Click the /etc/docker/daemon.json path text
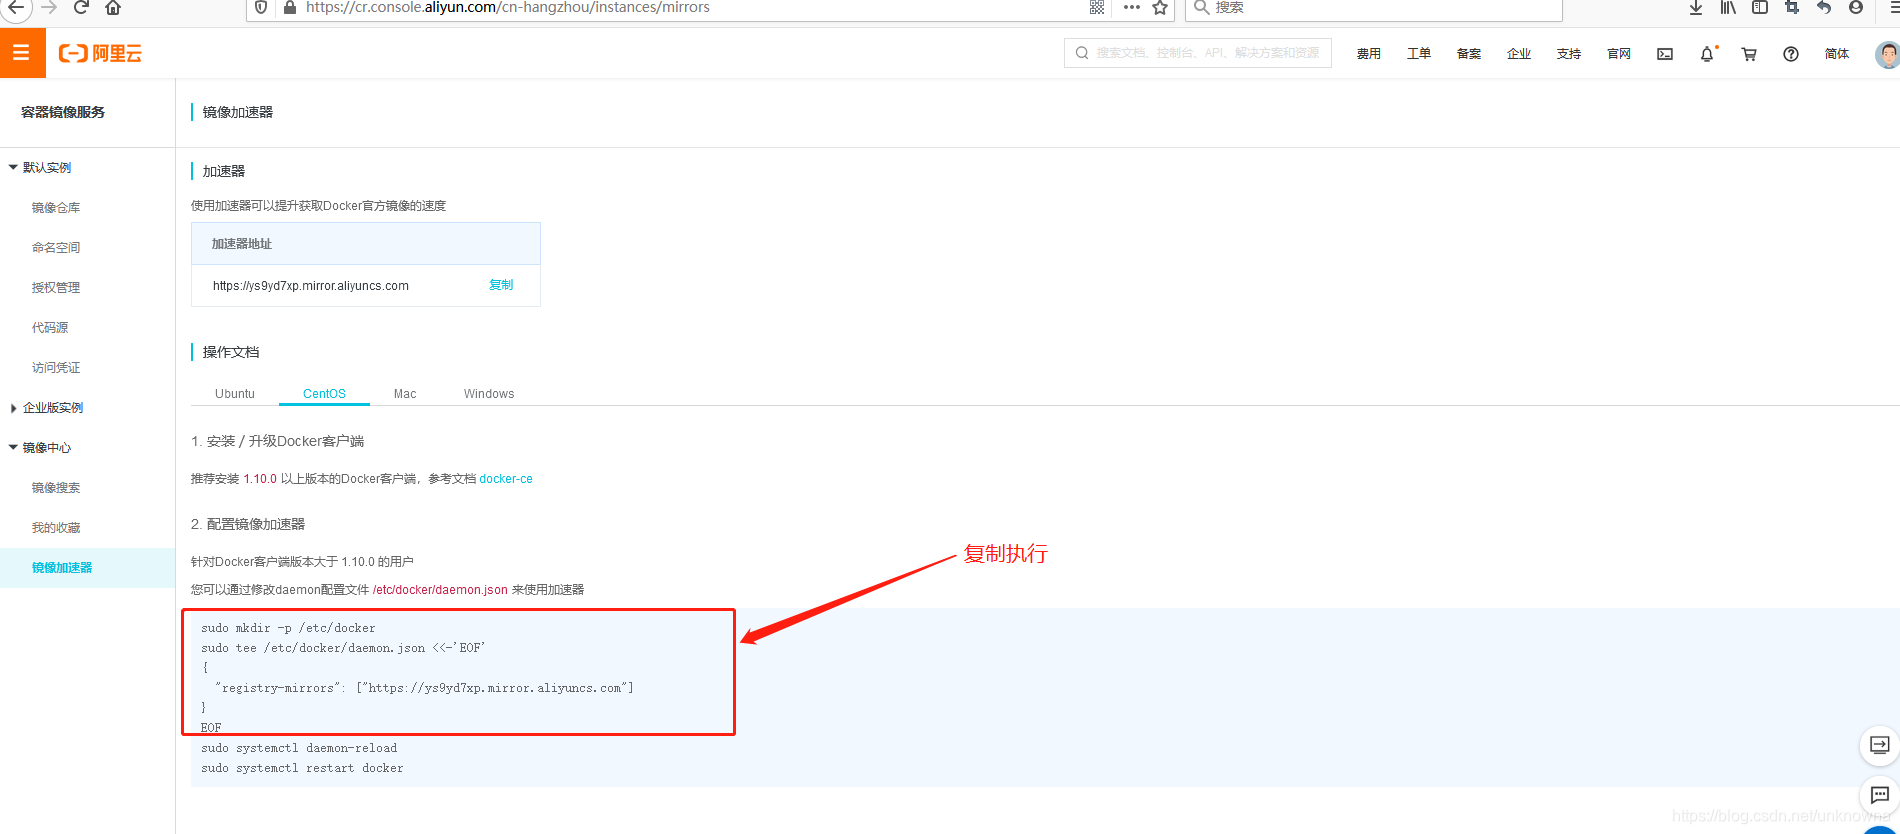The width and height of the screenshot is (1900, 834). (440, 590)
